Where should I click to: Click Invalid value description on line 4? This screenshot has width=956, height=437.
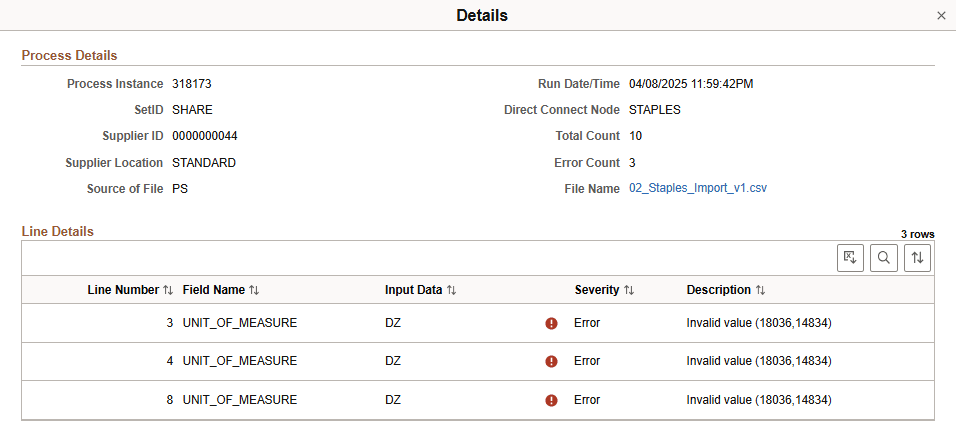pos(759,361)
